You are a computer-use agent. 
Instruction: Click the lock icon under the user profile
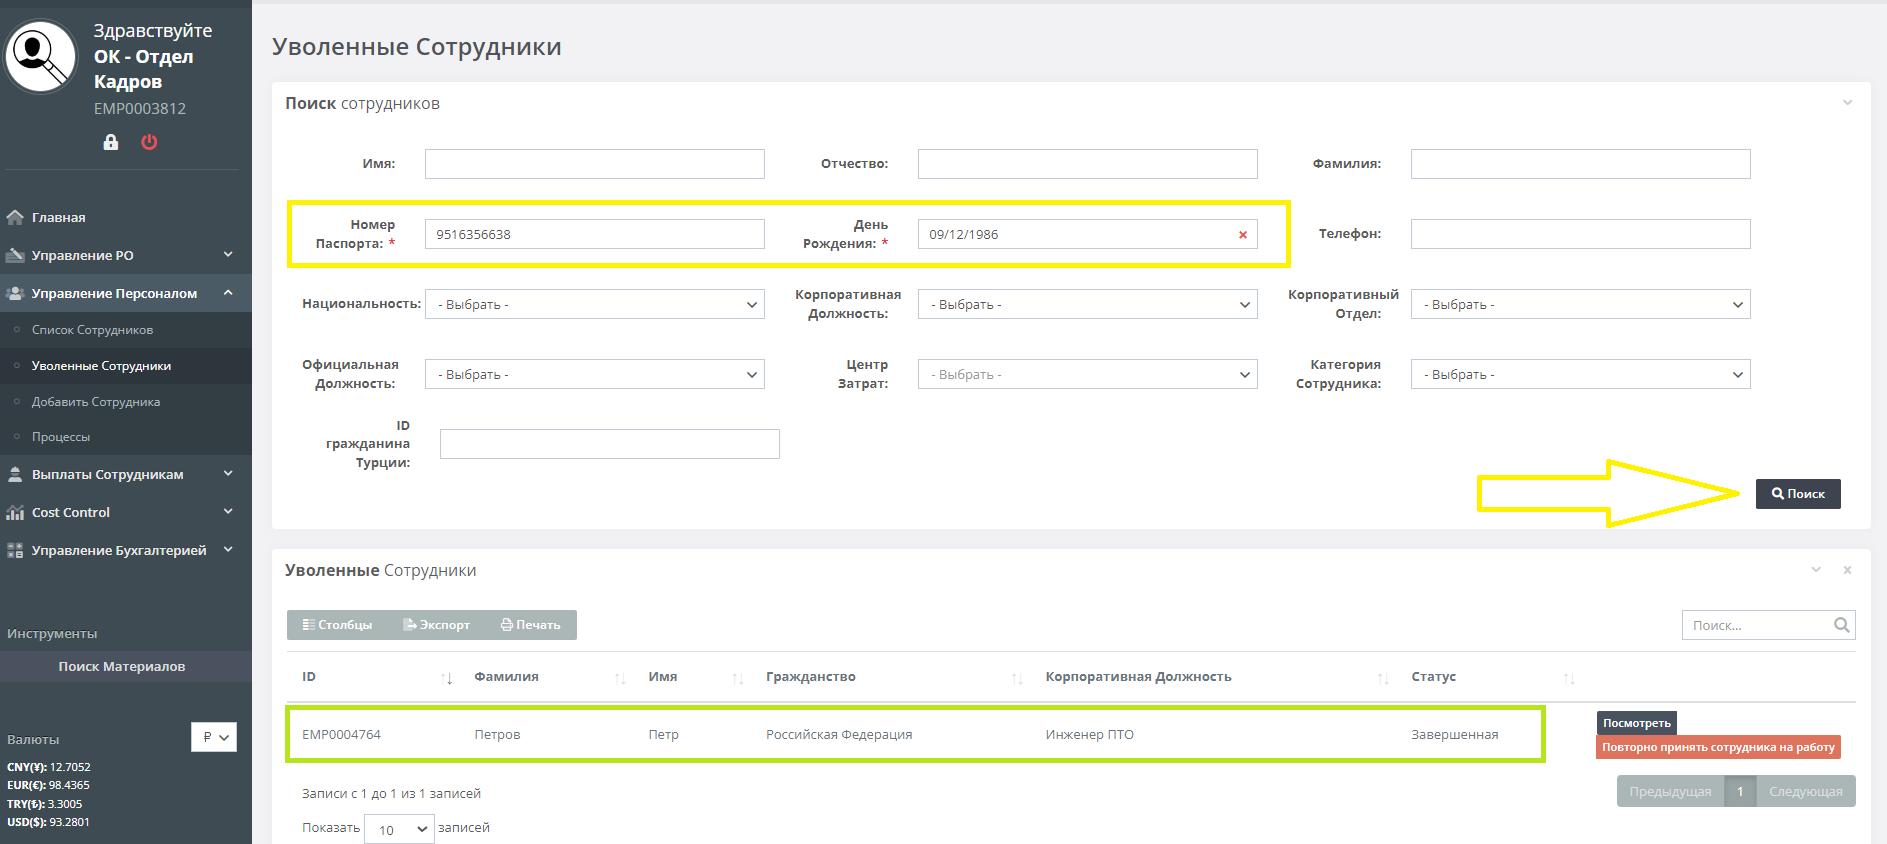point(111,142)
